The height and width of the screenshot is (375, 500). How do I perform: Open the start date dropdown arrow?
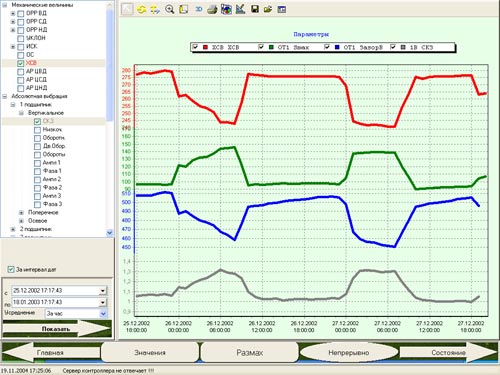(103, 291)
